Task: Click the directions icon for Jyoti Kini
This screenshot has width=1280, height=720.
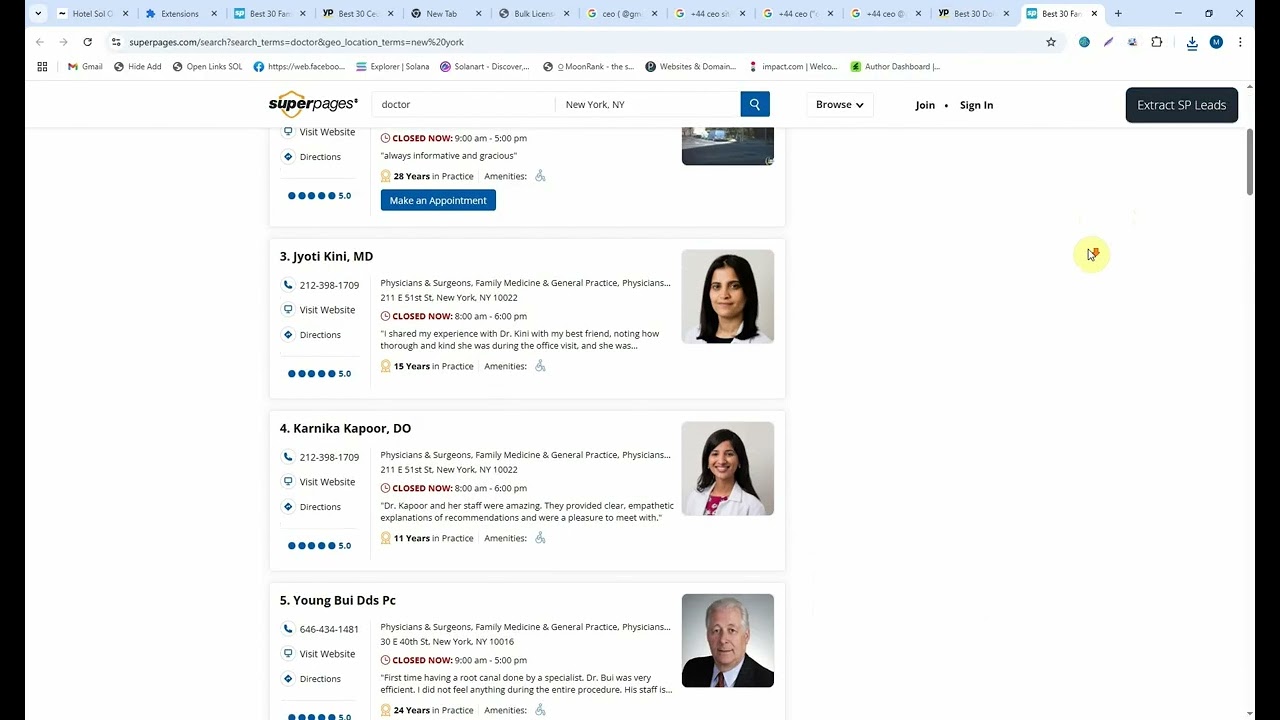Action: coord(288,335)
